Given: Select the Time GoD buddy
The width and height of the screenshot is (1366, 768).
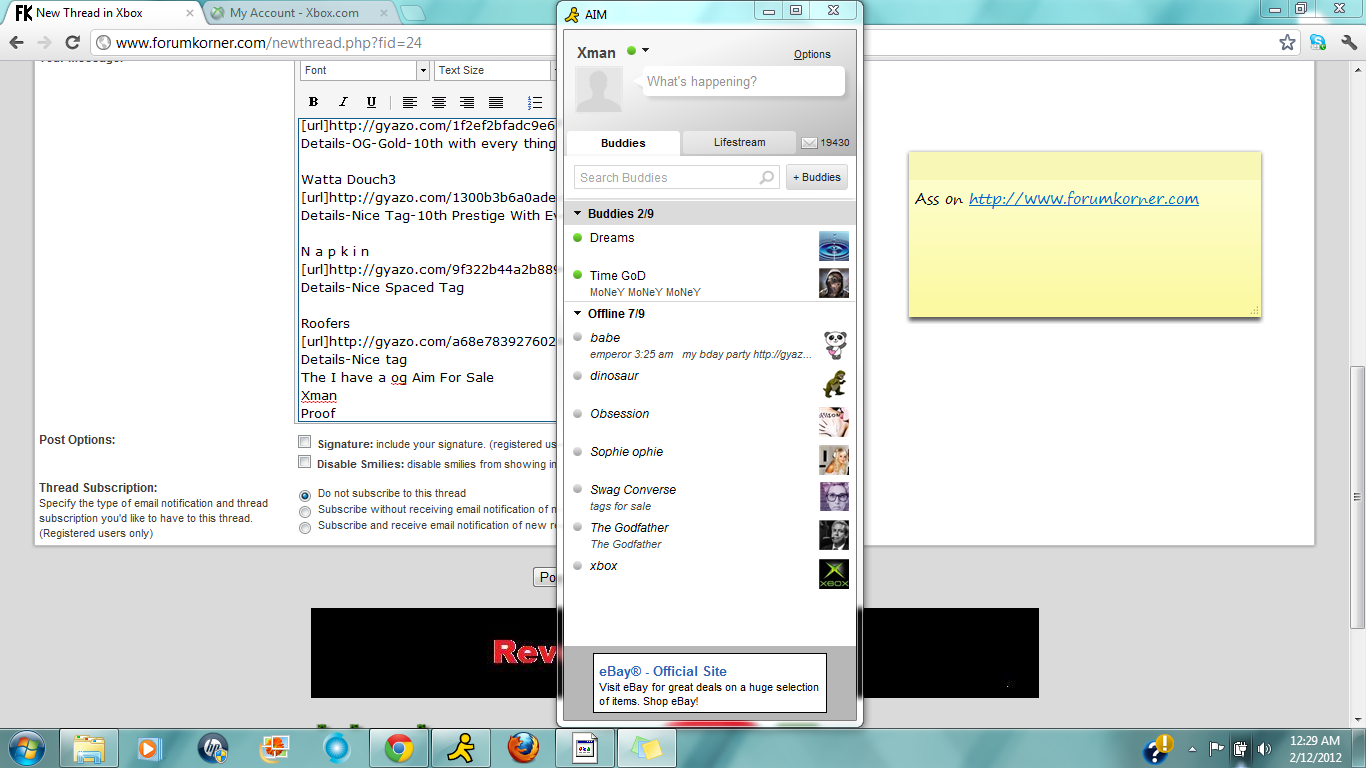Looking at the screenshot, I should pos(710,283).
